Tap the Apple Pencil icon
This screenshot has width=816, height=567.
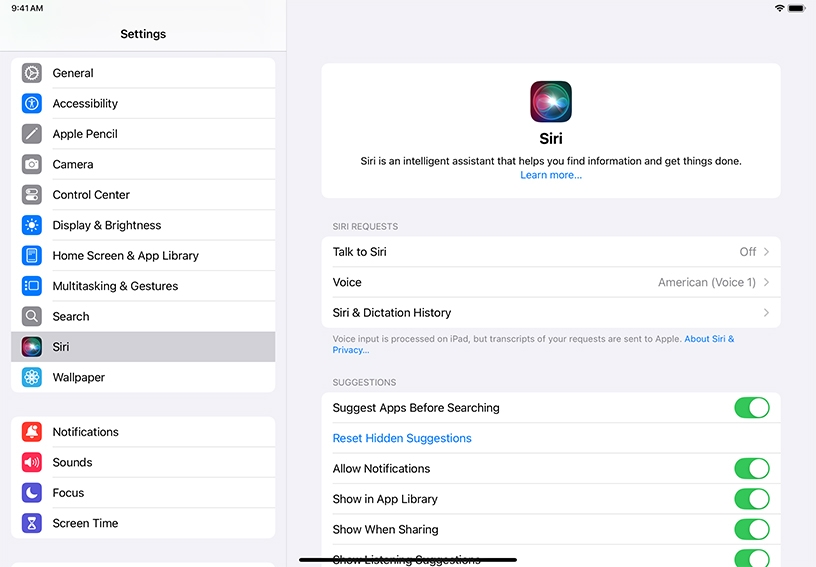point(32,134)
